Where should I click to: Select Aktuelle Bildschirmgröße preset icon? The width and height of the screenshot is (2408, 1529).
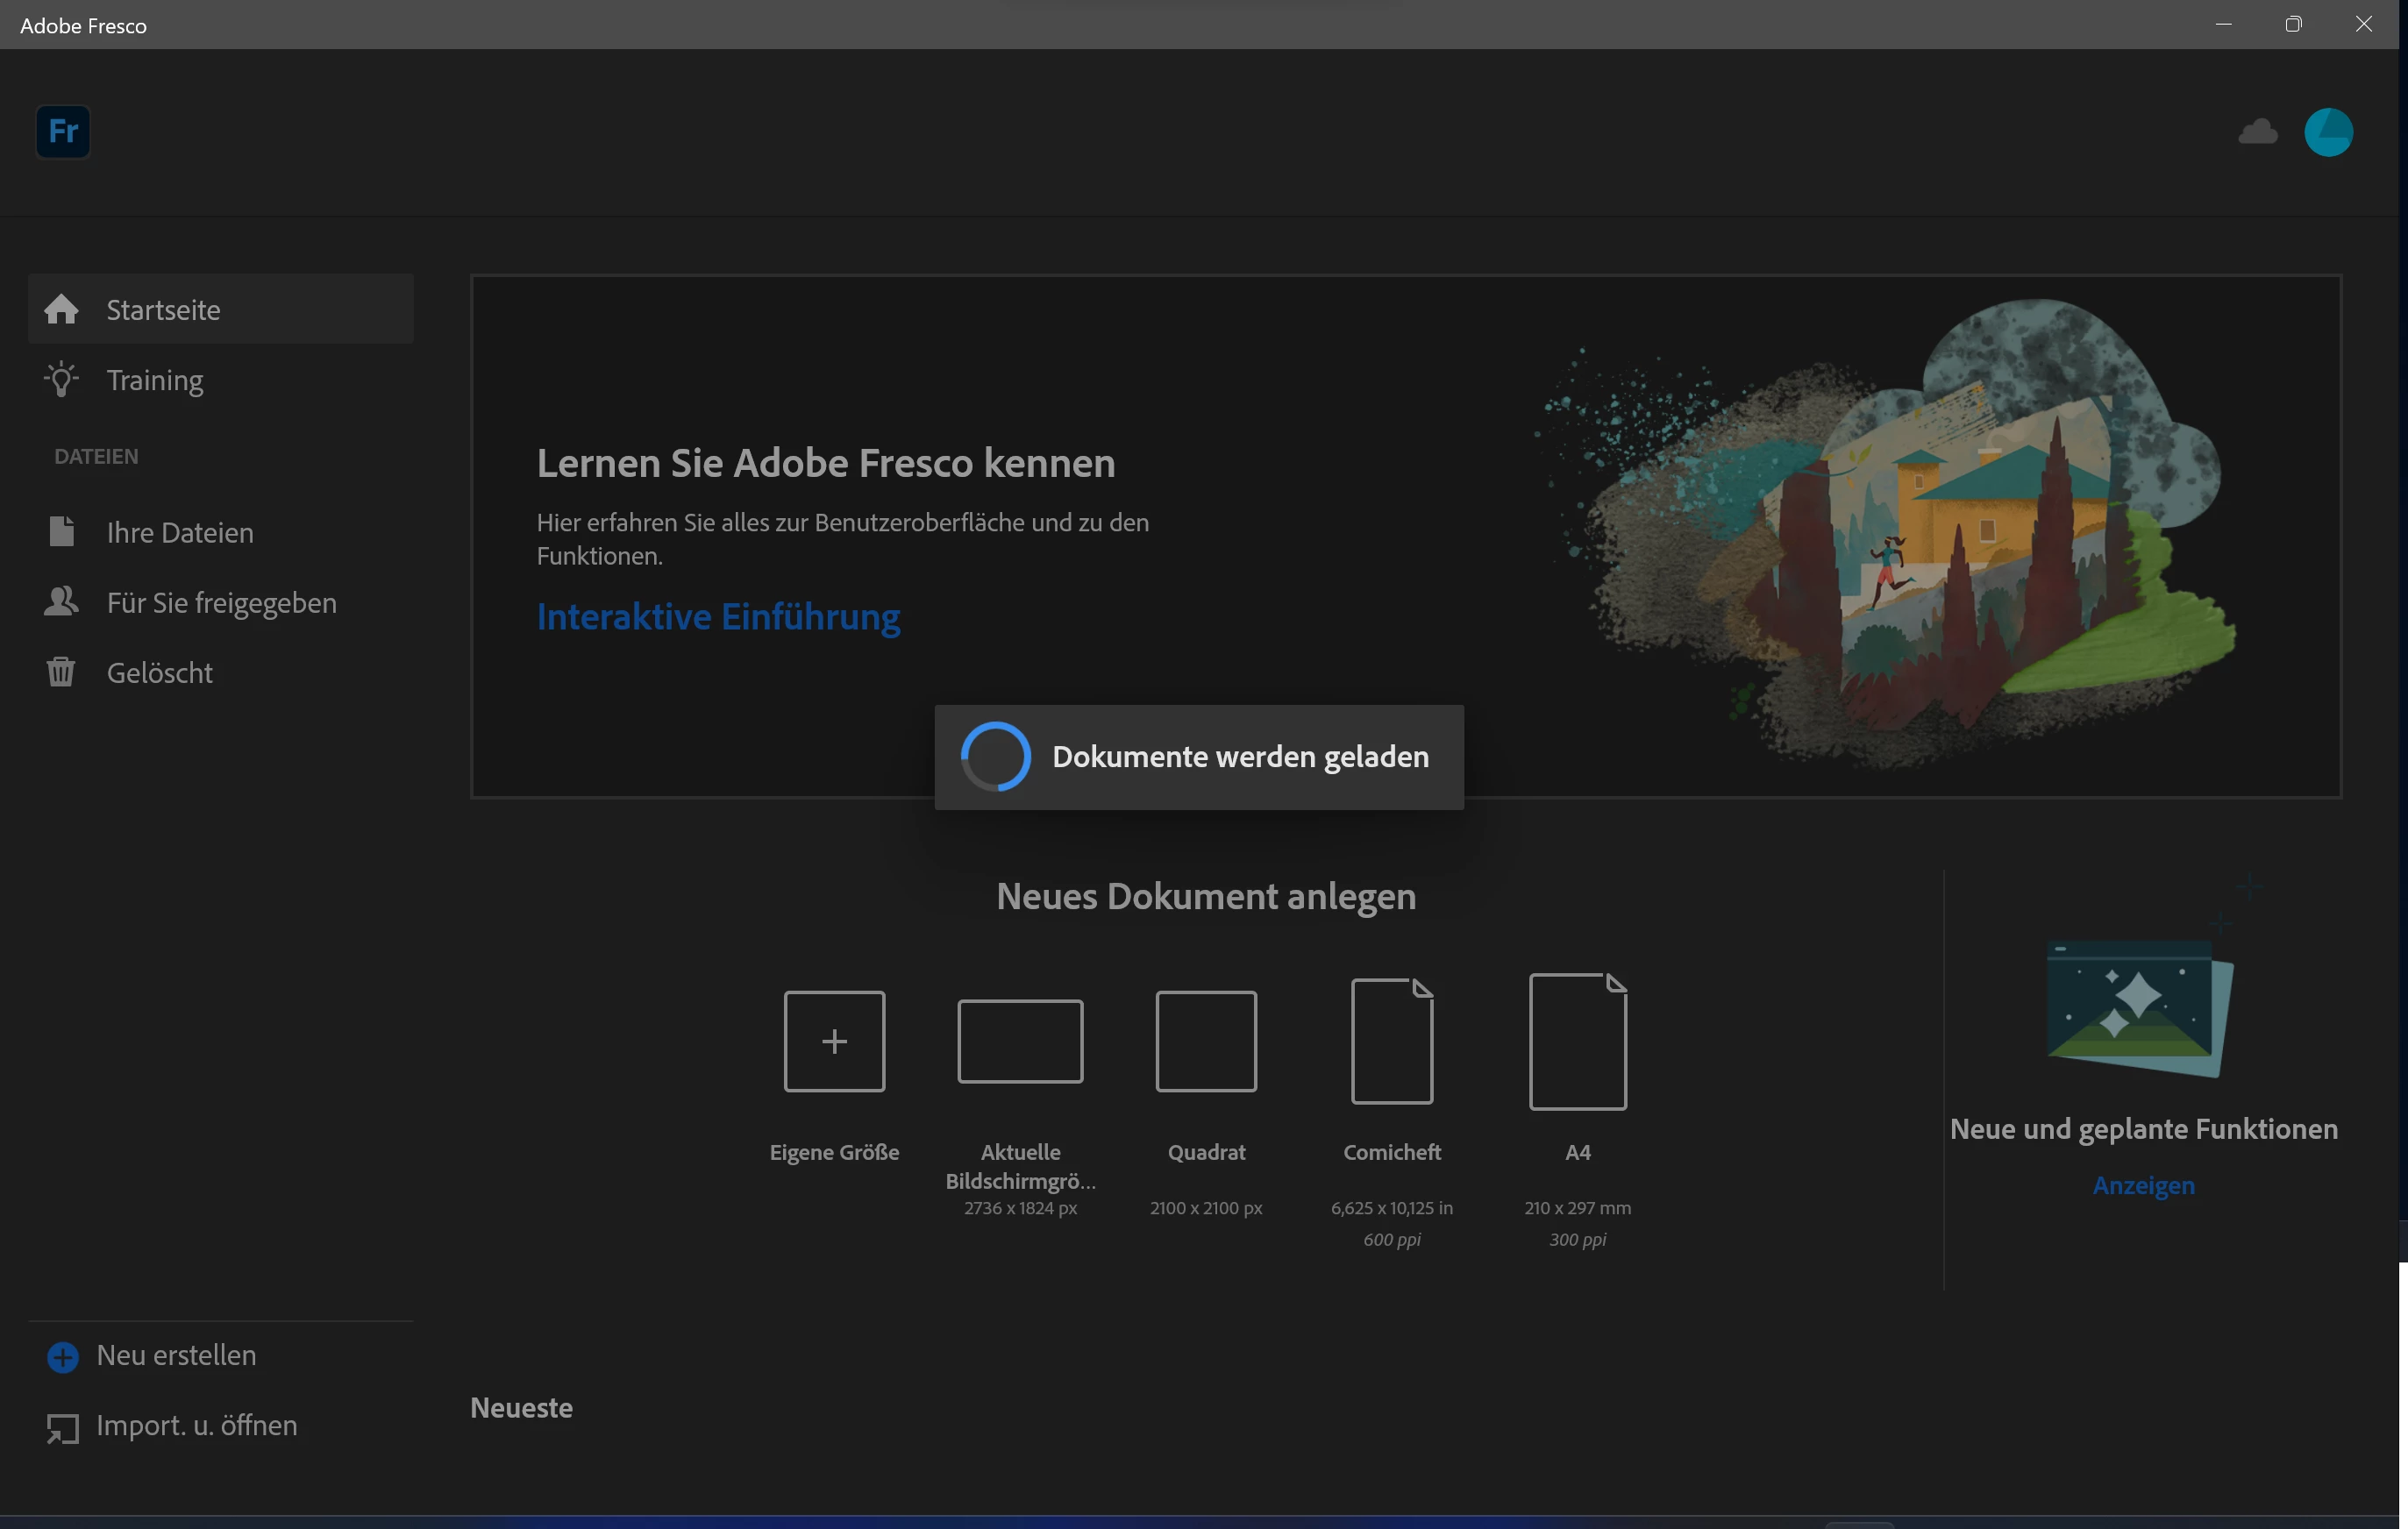tap(1020, 1041)
